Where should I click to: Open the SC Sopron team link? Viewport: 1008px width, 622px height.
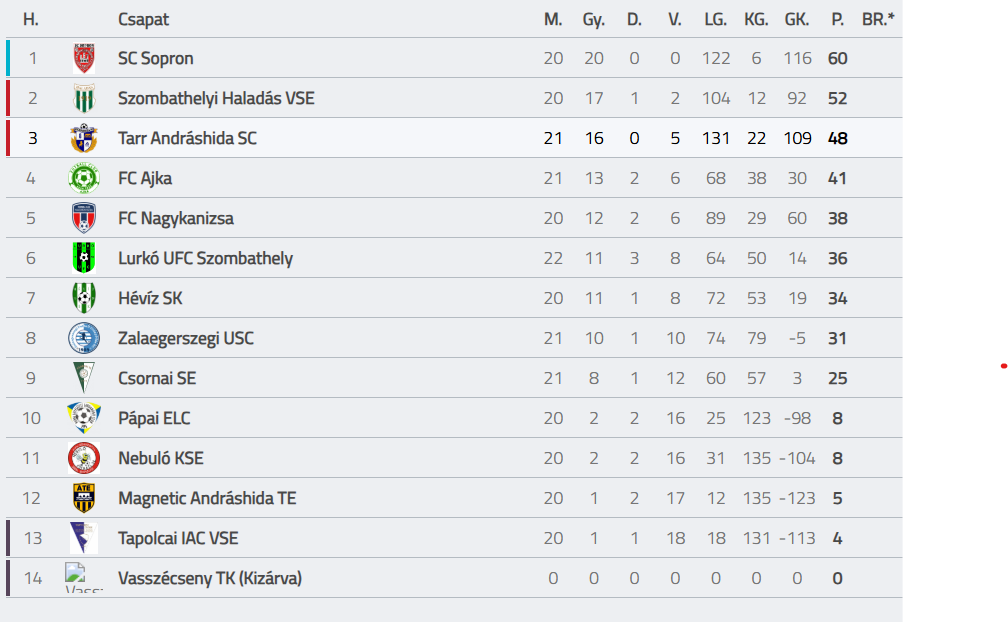(156, 58)
